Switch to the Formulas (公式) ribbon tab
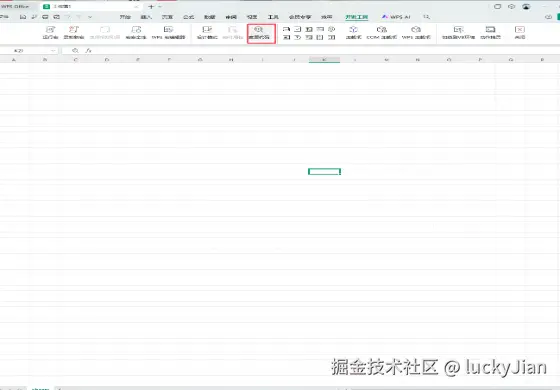 189,17
